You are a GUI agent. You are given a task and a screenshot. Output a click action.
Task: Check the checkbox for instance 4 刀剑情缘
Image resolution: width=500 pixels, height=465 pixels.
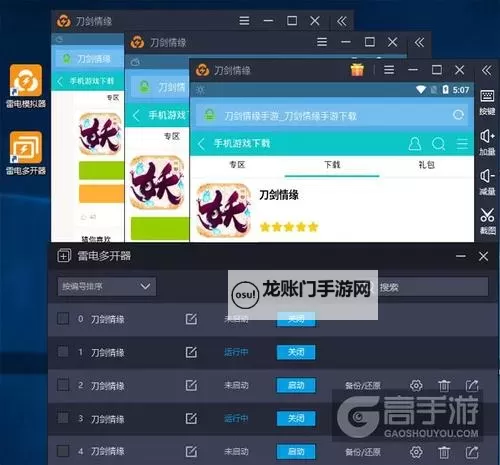pos(63,451)
